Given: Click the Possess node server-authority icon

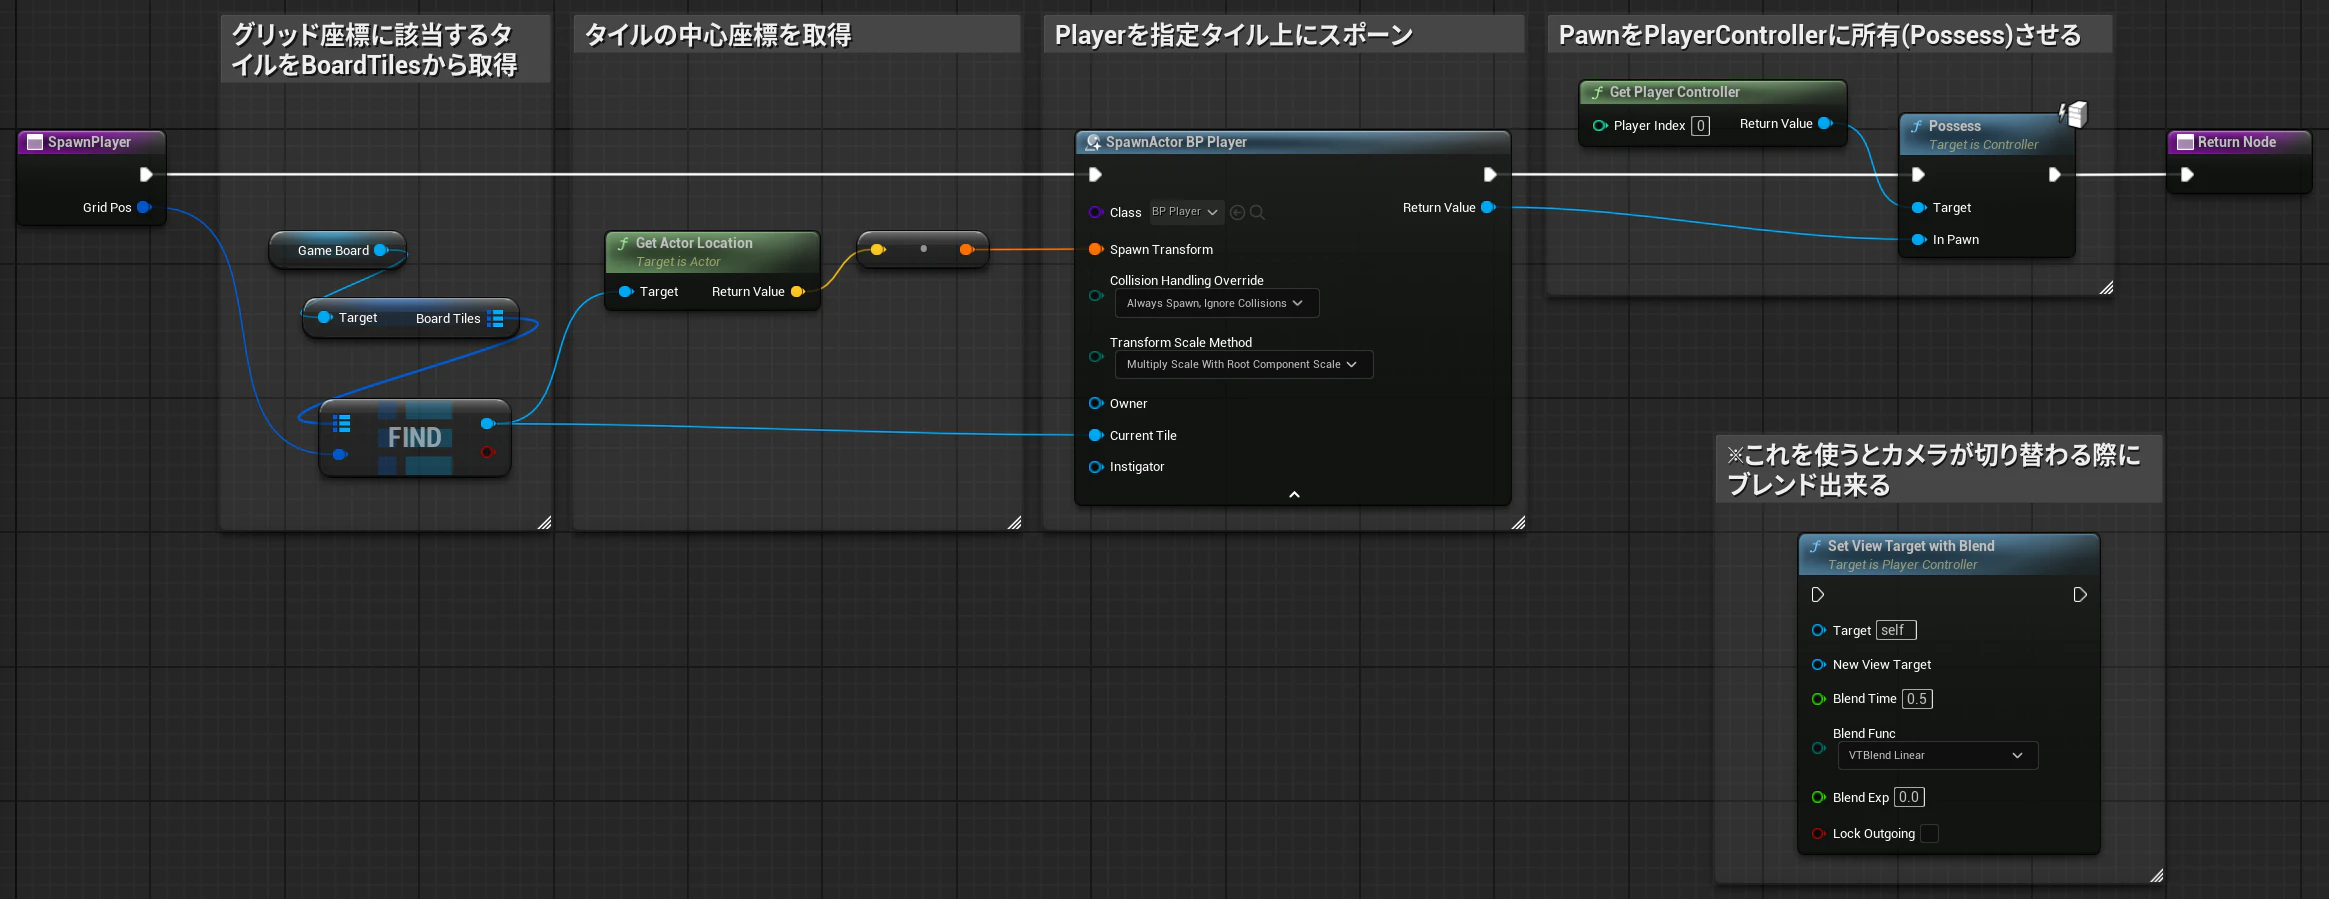Looking at the screenshot, I should coord(2073,114).
